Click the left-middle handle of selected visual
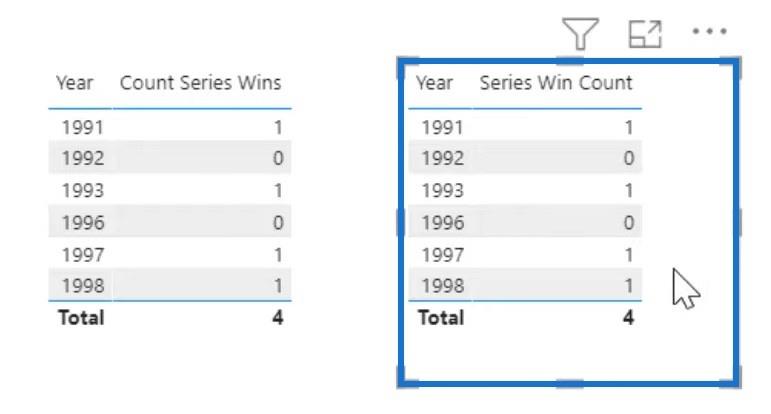The width and height of the screenshot is (771, 414). (x=401, y=222)
